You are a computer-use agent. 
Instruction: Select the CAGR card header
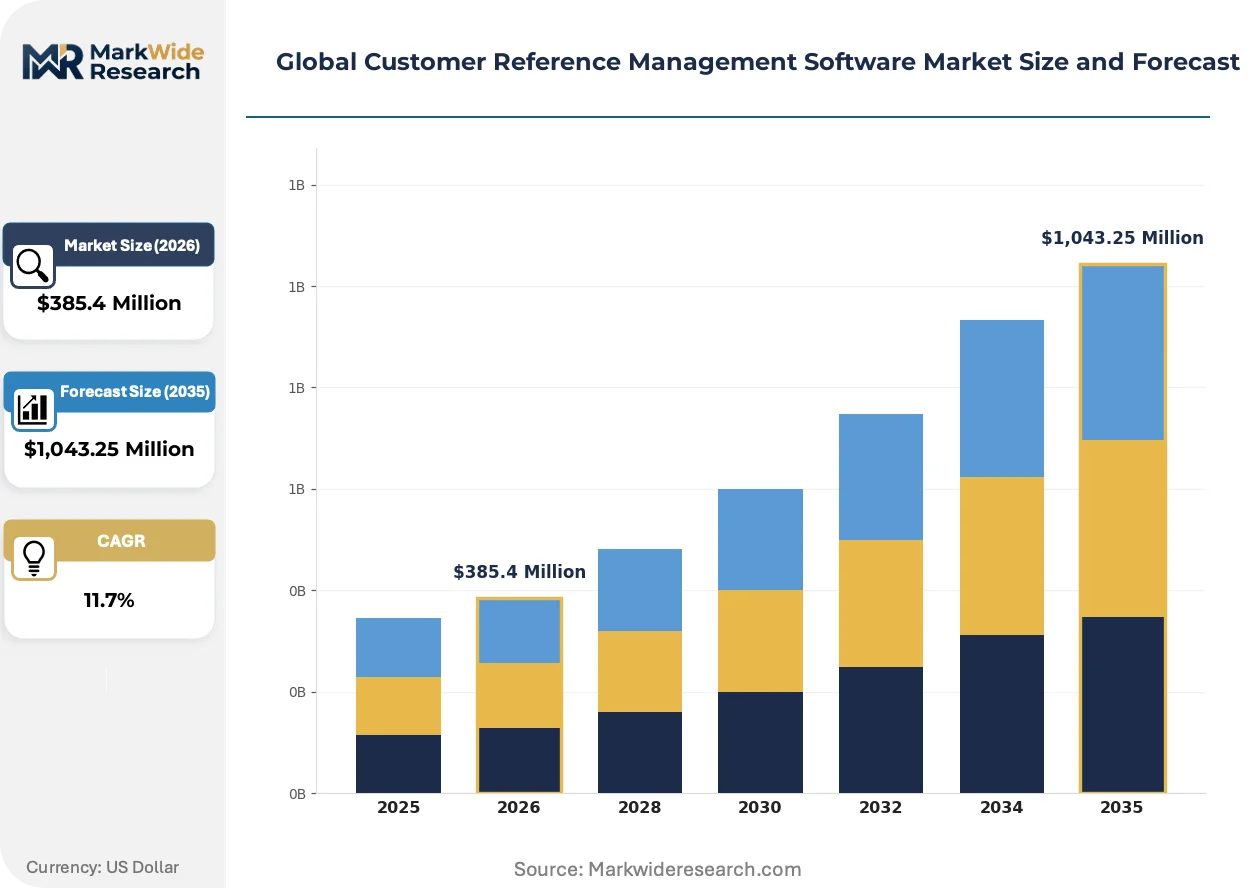(109, 540)
